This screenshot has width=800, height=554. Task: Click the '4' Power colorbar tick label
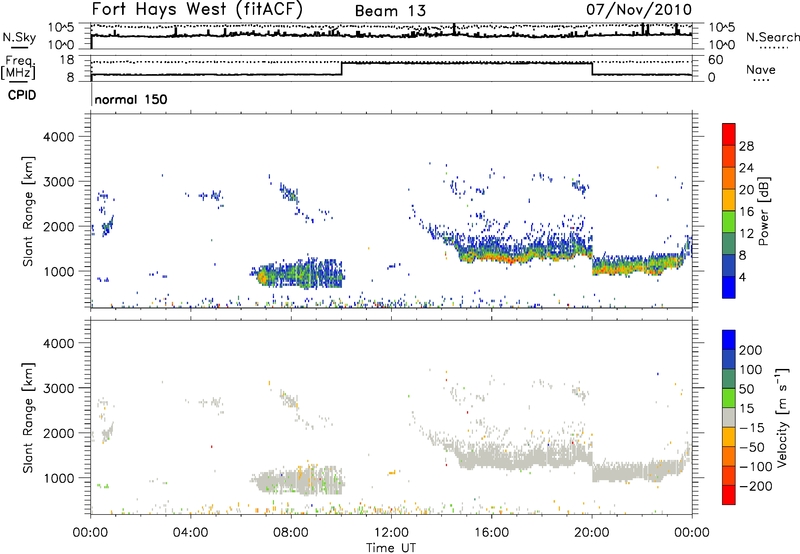click(x=743, y=278)
